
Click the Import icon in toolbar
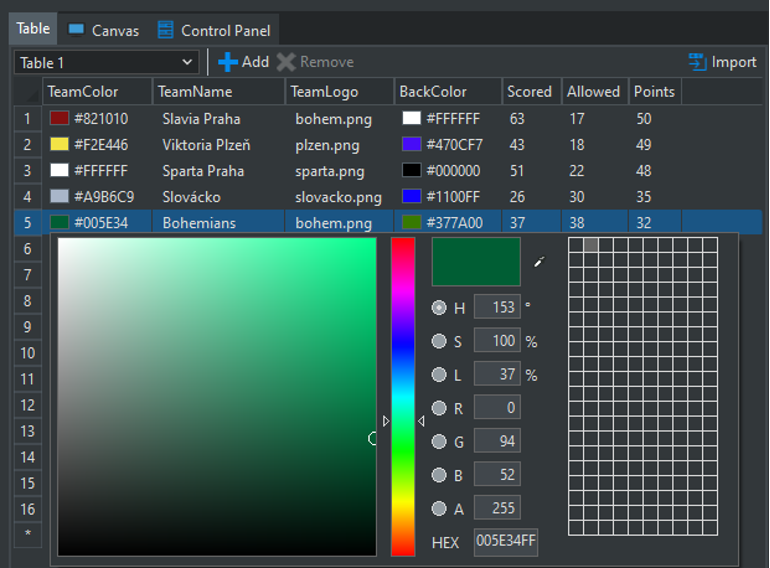tap(697, 62)
